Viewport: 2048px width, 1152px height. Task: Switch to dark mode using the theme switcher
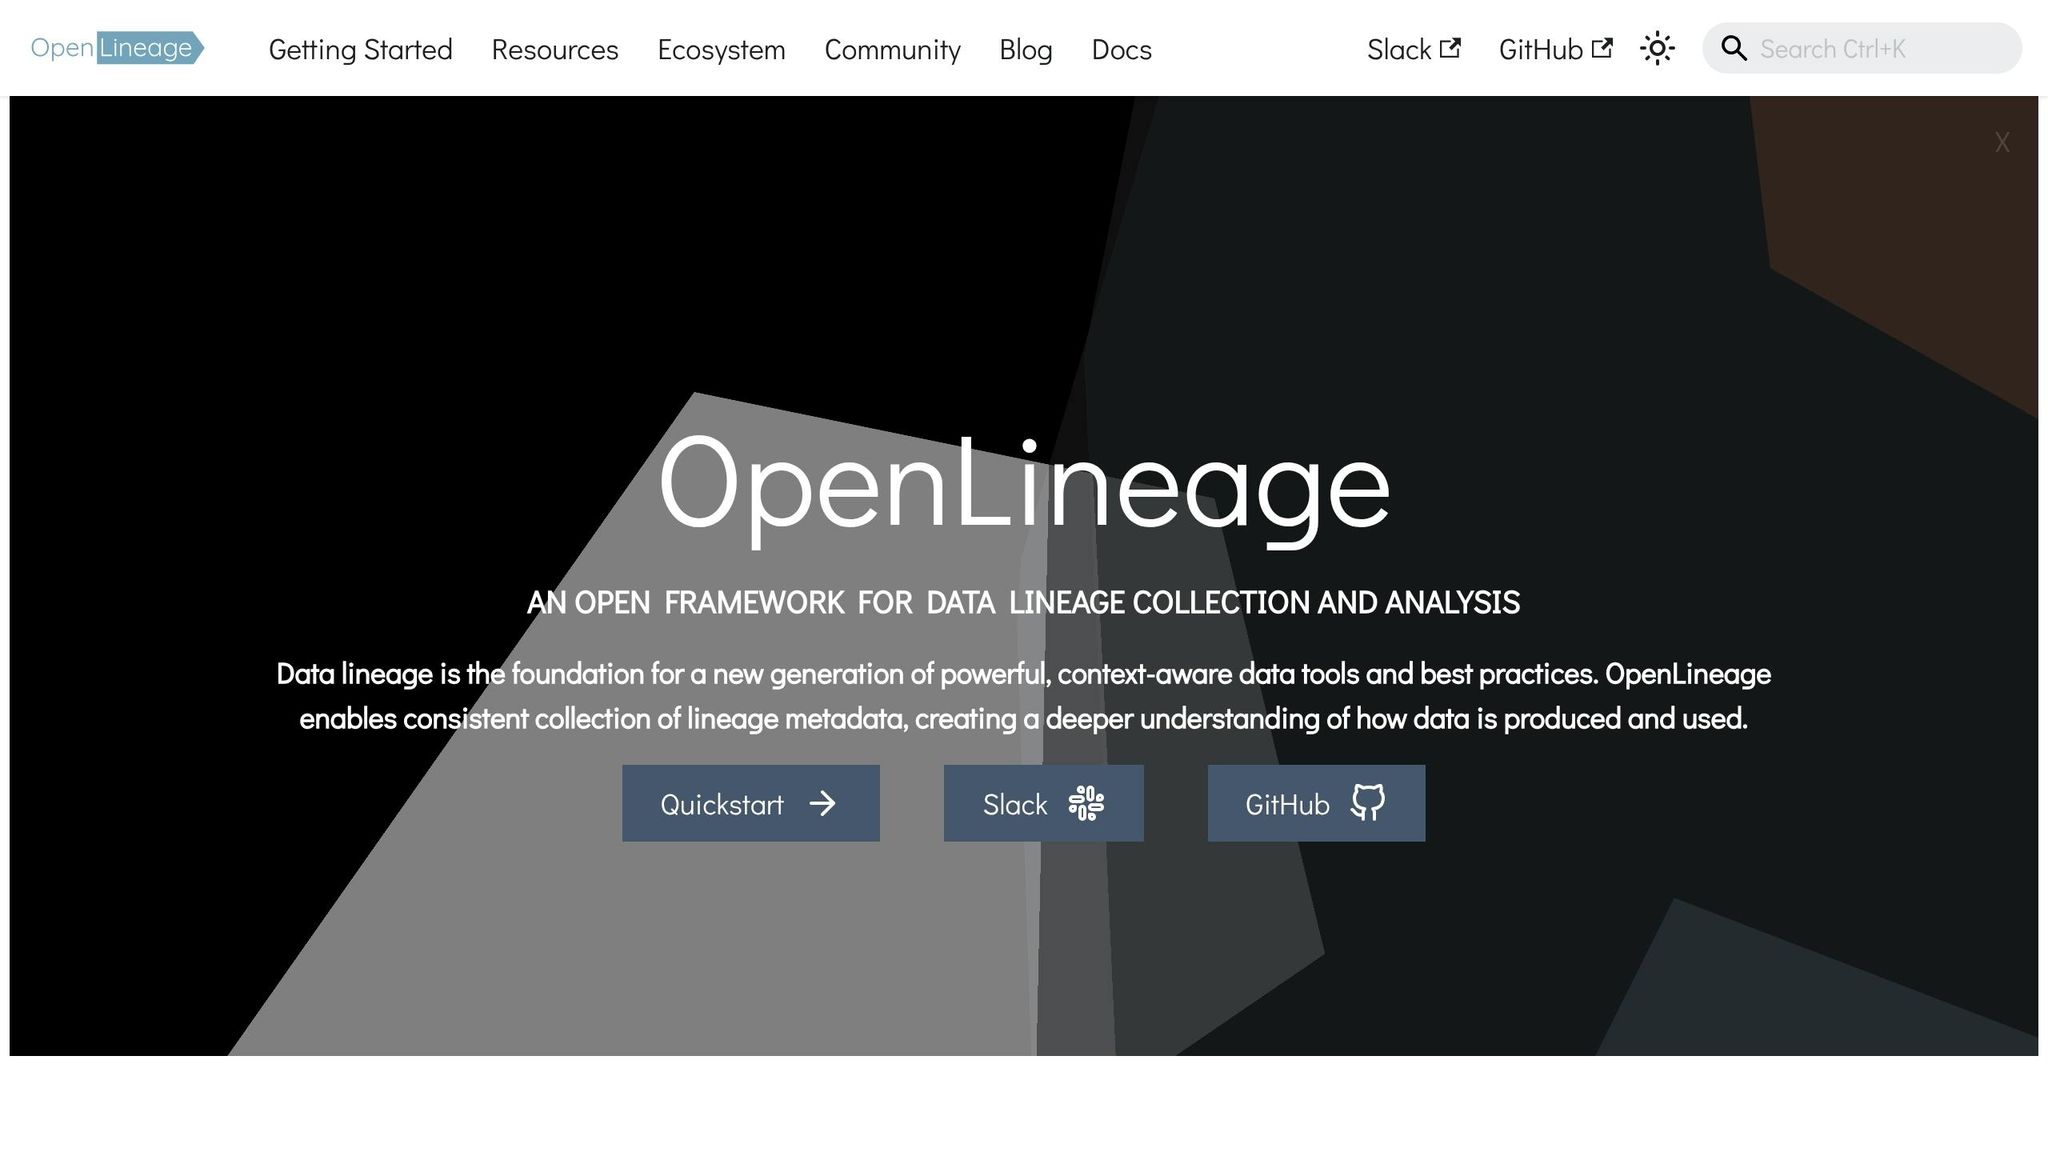click(1657, 47)
